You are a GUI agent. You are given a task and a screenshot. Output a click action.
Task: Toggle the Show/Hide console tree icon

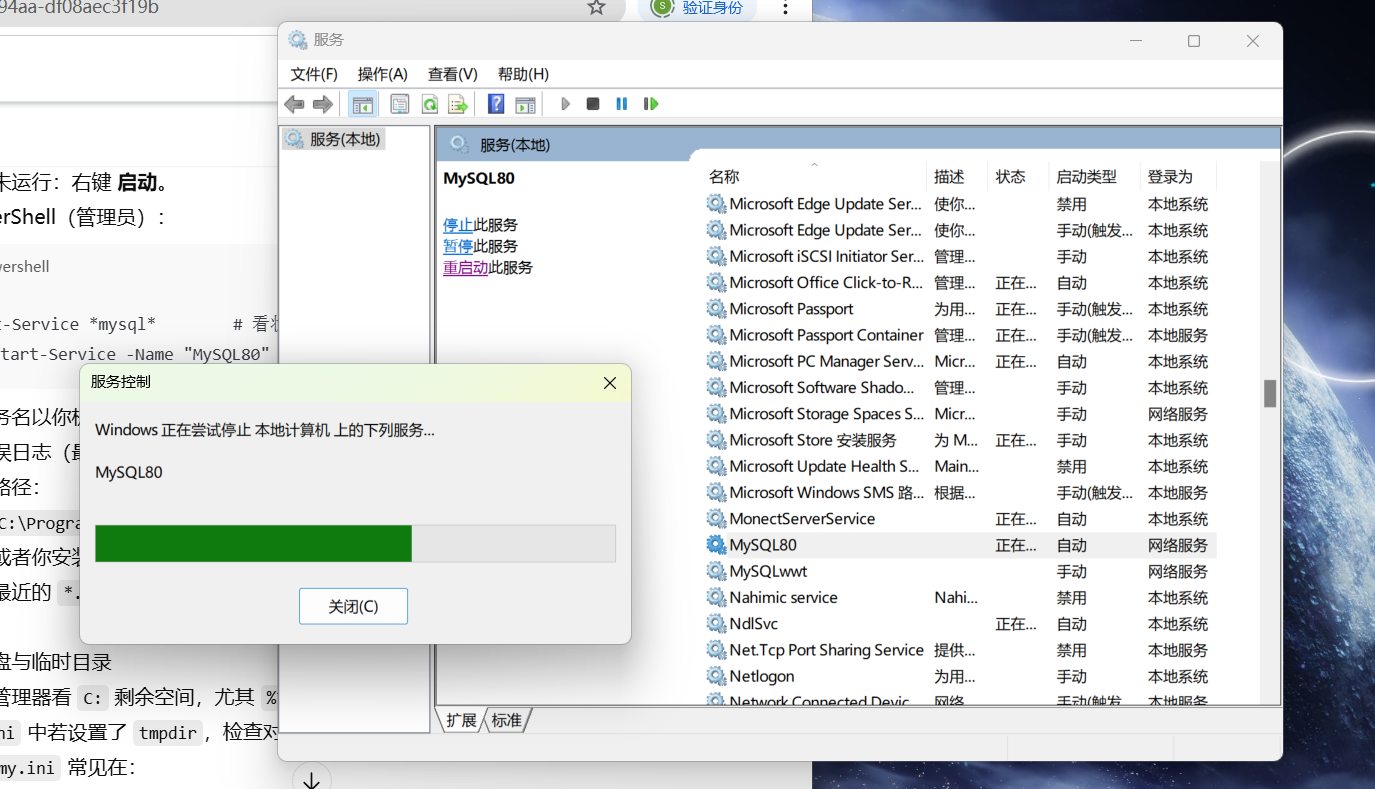(362, 103)
